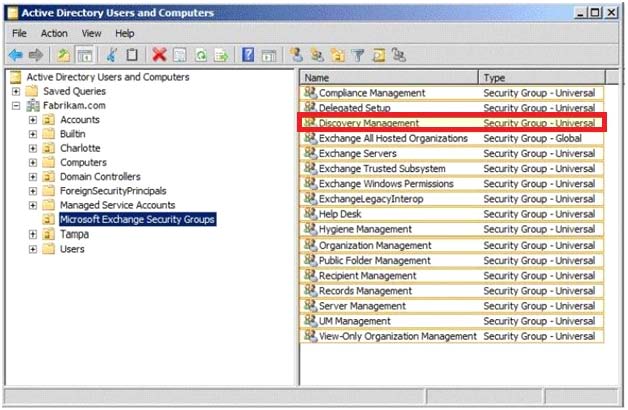Click the Security Group - Global type cell

click(532, 138)
